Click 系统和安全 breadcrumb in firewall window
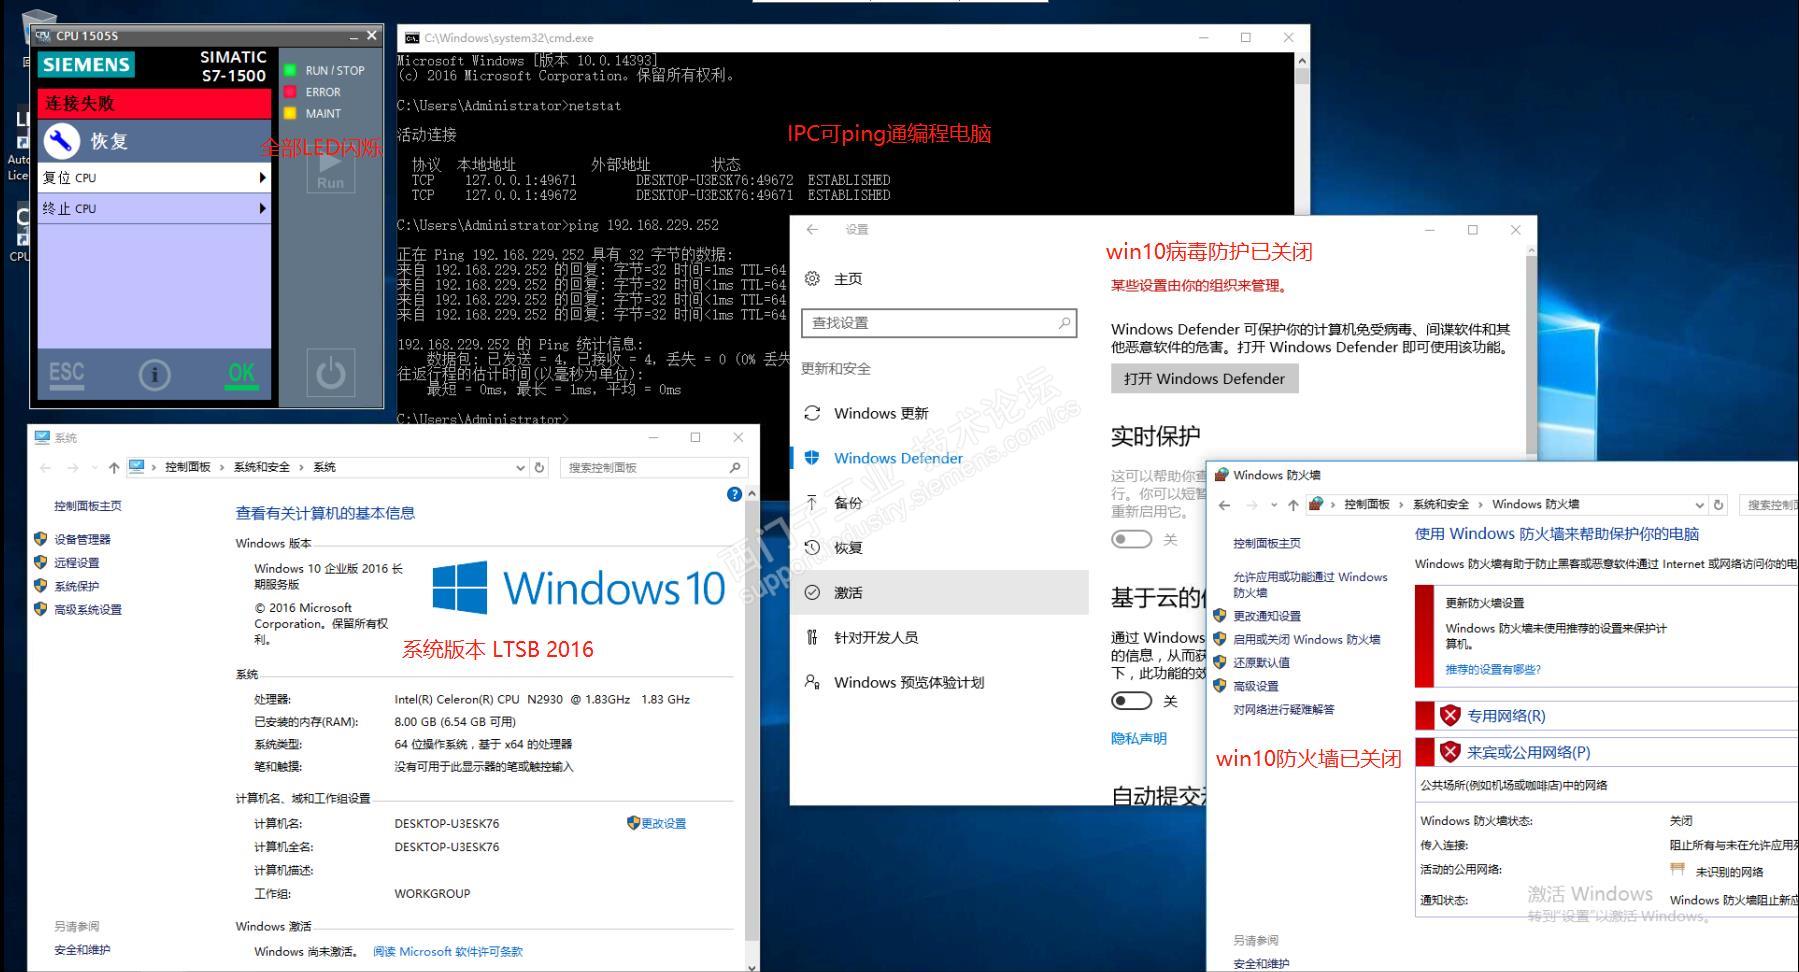The height and width of the screenshot is (972, 1799). tap(1441, 504)
